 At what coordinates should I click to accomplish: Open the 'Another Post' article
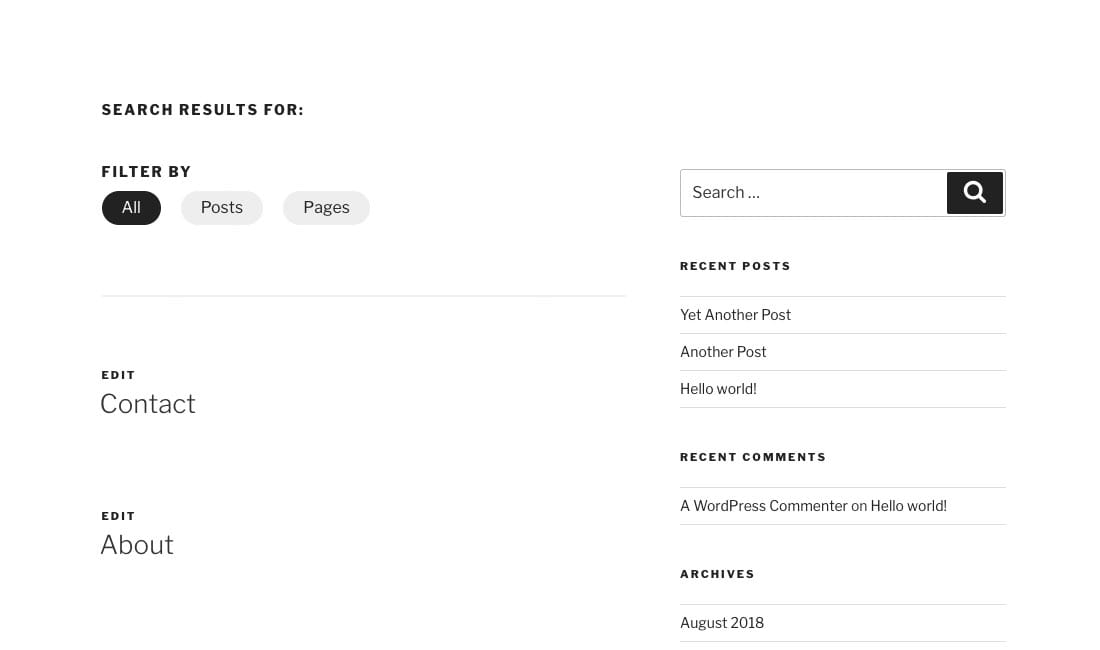point(723,351)
